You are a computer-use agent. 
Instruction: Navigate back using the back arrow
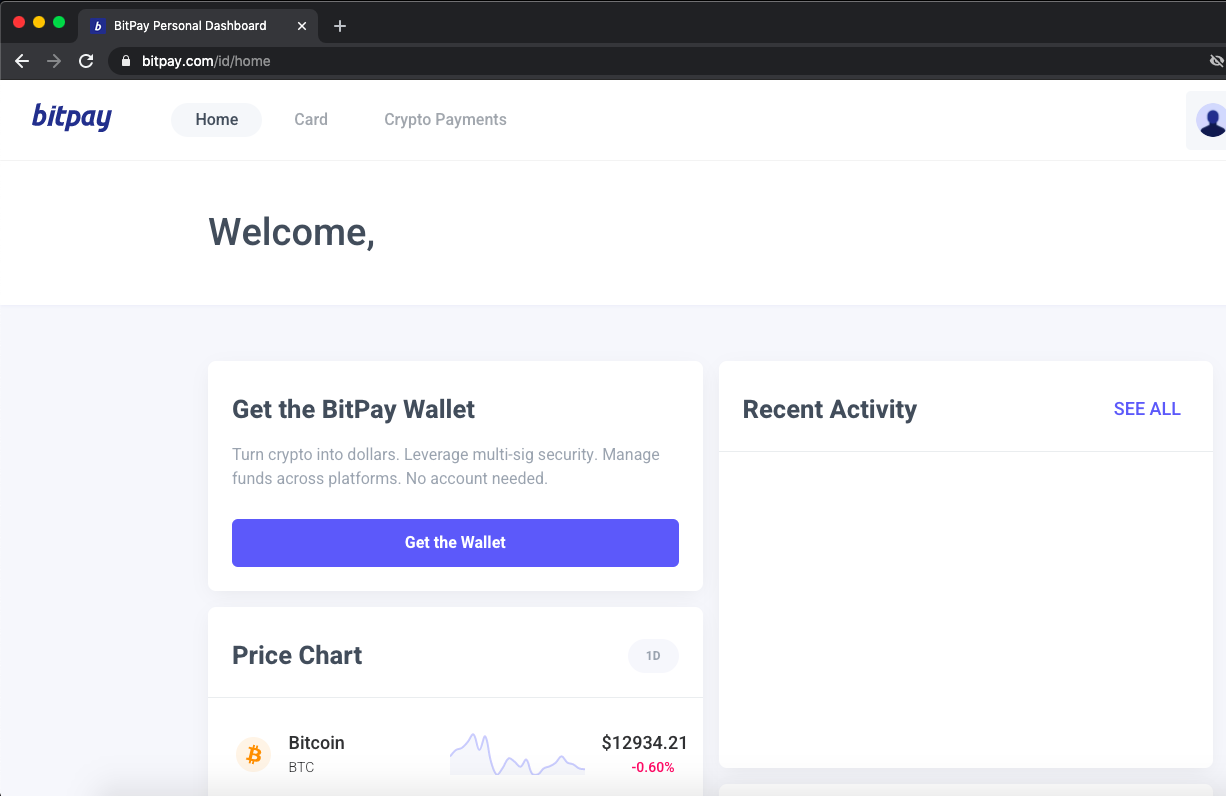pos(22,60)
